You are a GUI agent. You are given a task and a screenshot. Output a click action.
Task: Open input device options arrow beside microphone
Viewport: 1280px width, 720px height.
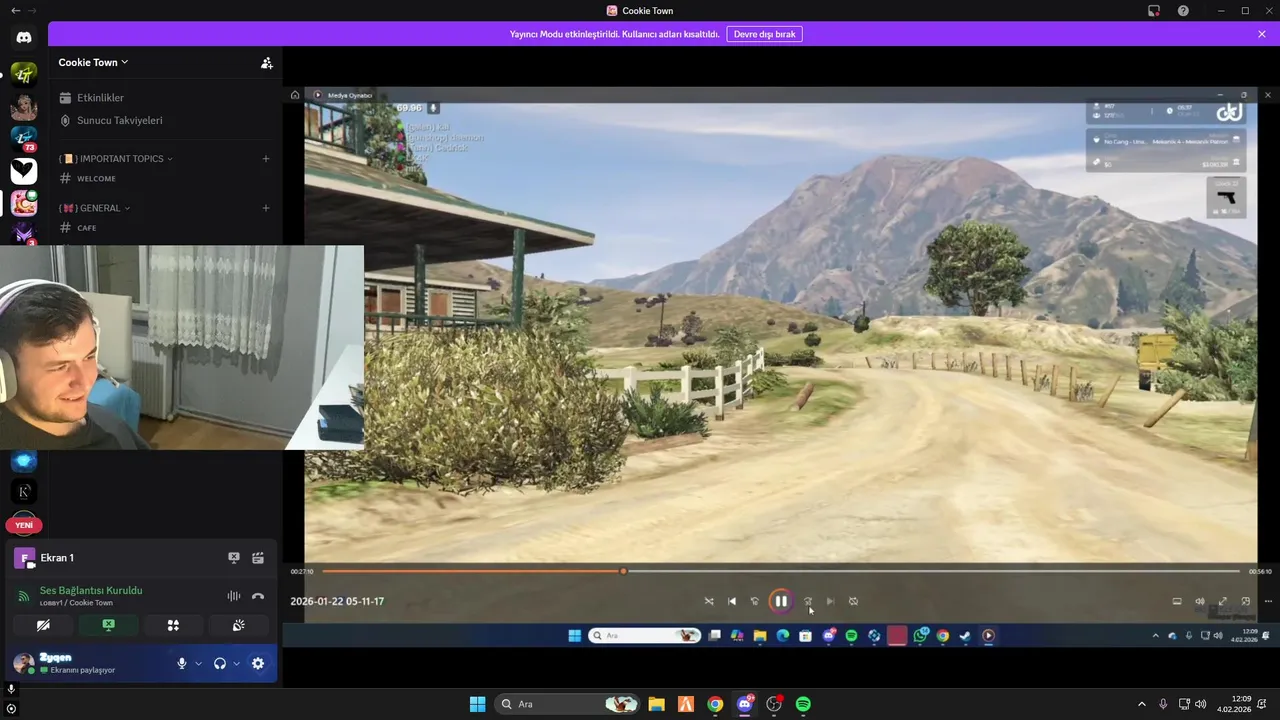198,663
